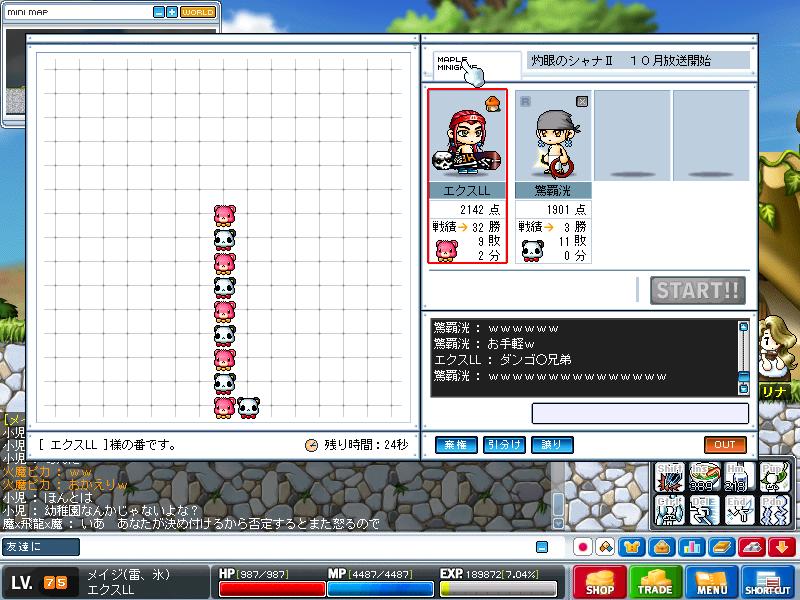Screen dimensions: 800x600
Task: Click the pink circle icon in bottom bar
Action: (583, 547)
